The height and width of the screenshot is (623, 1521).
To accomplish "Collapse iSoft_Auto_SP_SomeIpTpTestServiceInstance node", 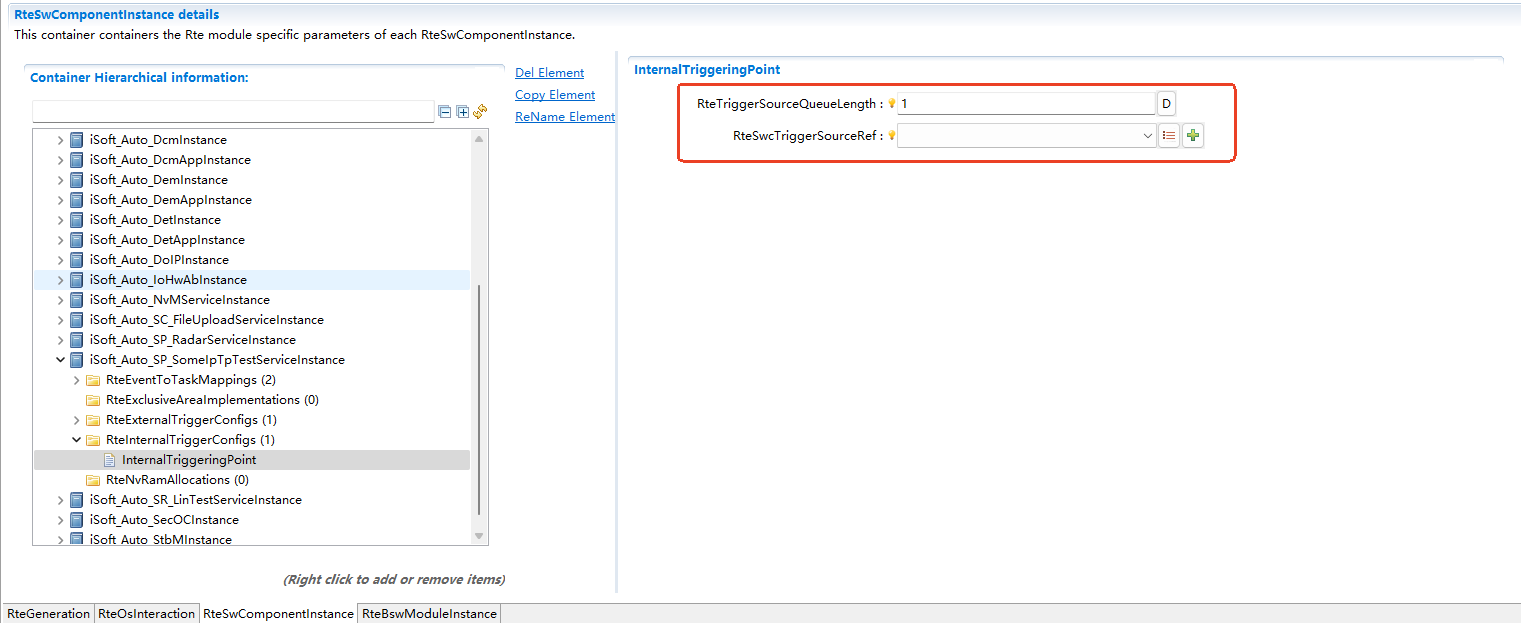I will click(61, 360).
